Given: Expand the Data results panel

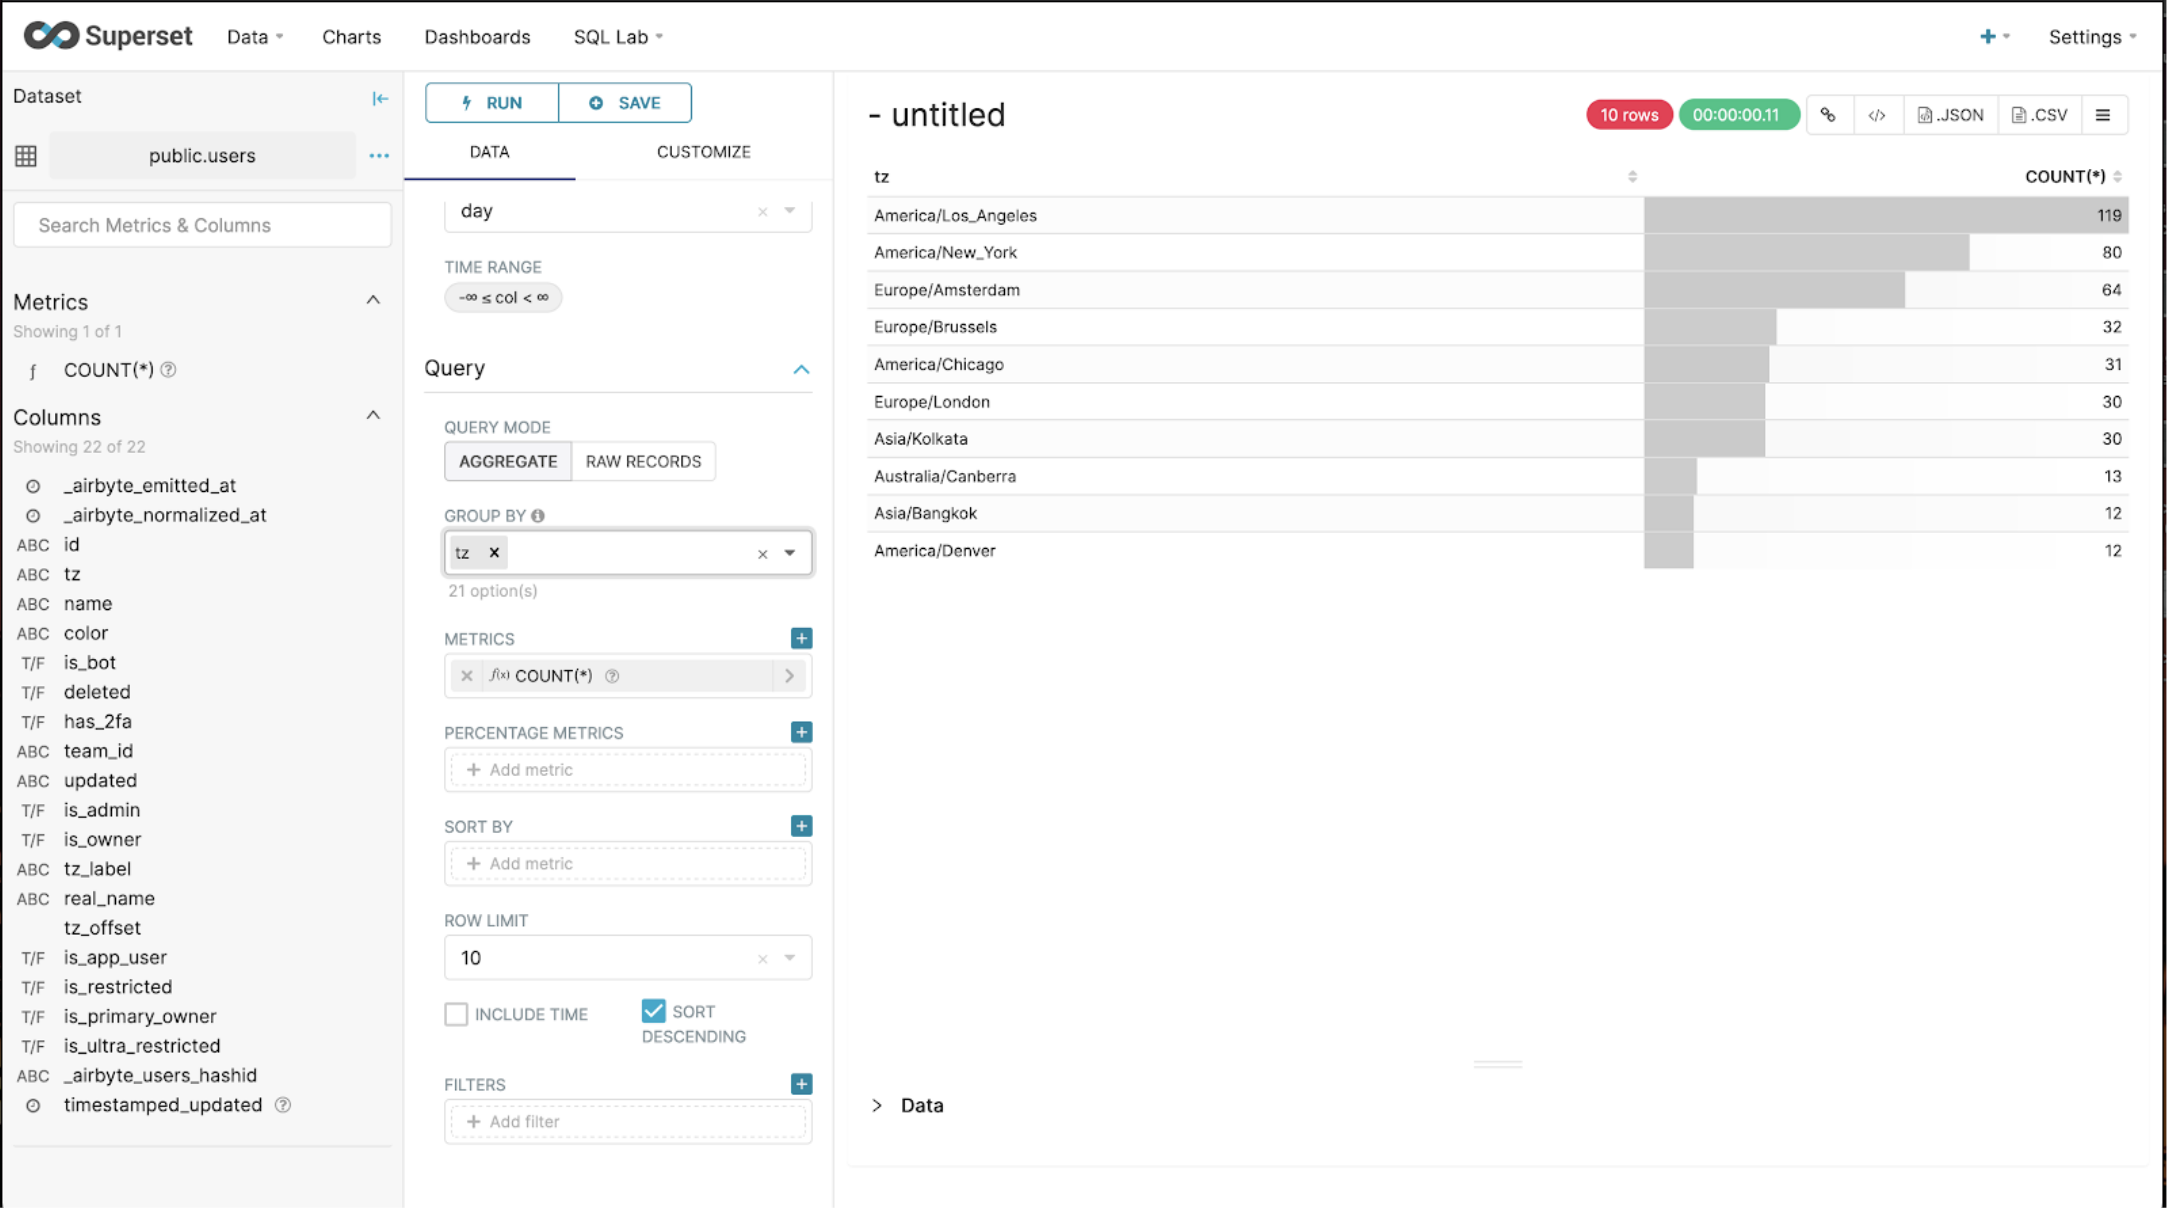Looking at the screenshot, I should (x=877, y=1105).
